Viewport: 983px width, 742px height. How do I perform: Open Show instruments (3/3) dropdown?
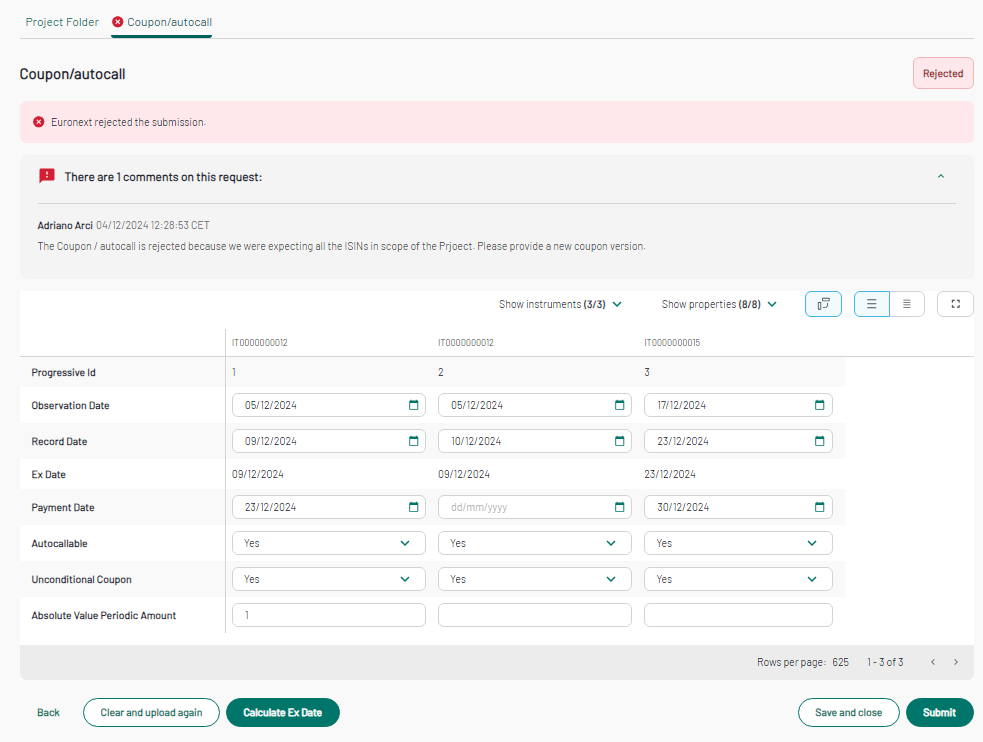click(x=560, y=304)
